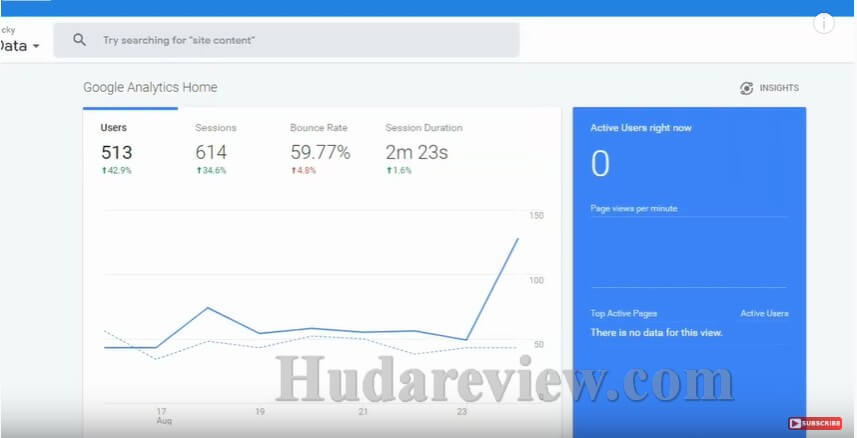
Task: Click the Page views per minute label
Action: (x=633, y=208)
